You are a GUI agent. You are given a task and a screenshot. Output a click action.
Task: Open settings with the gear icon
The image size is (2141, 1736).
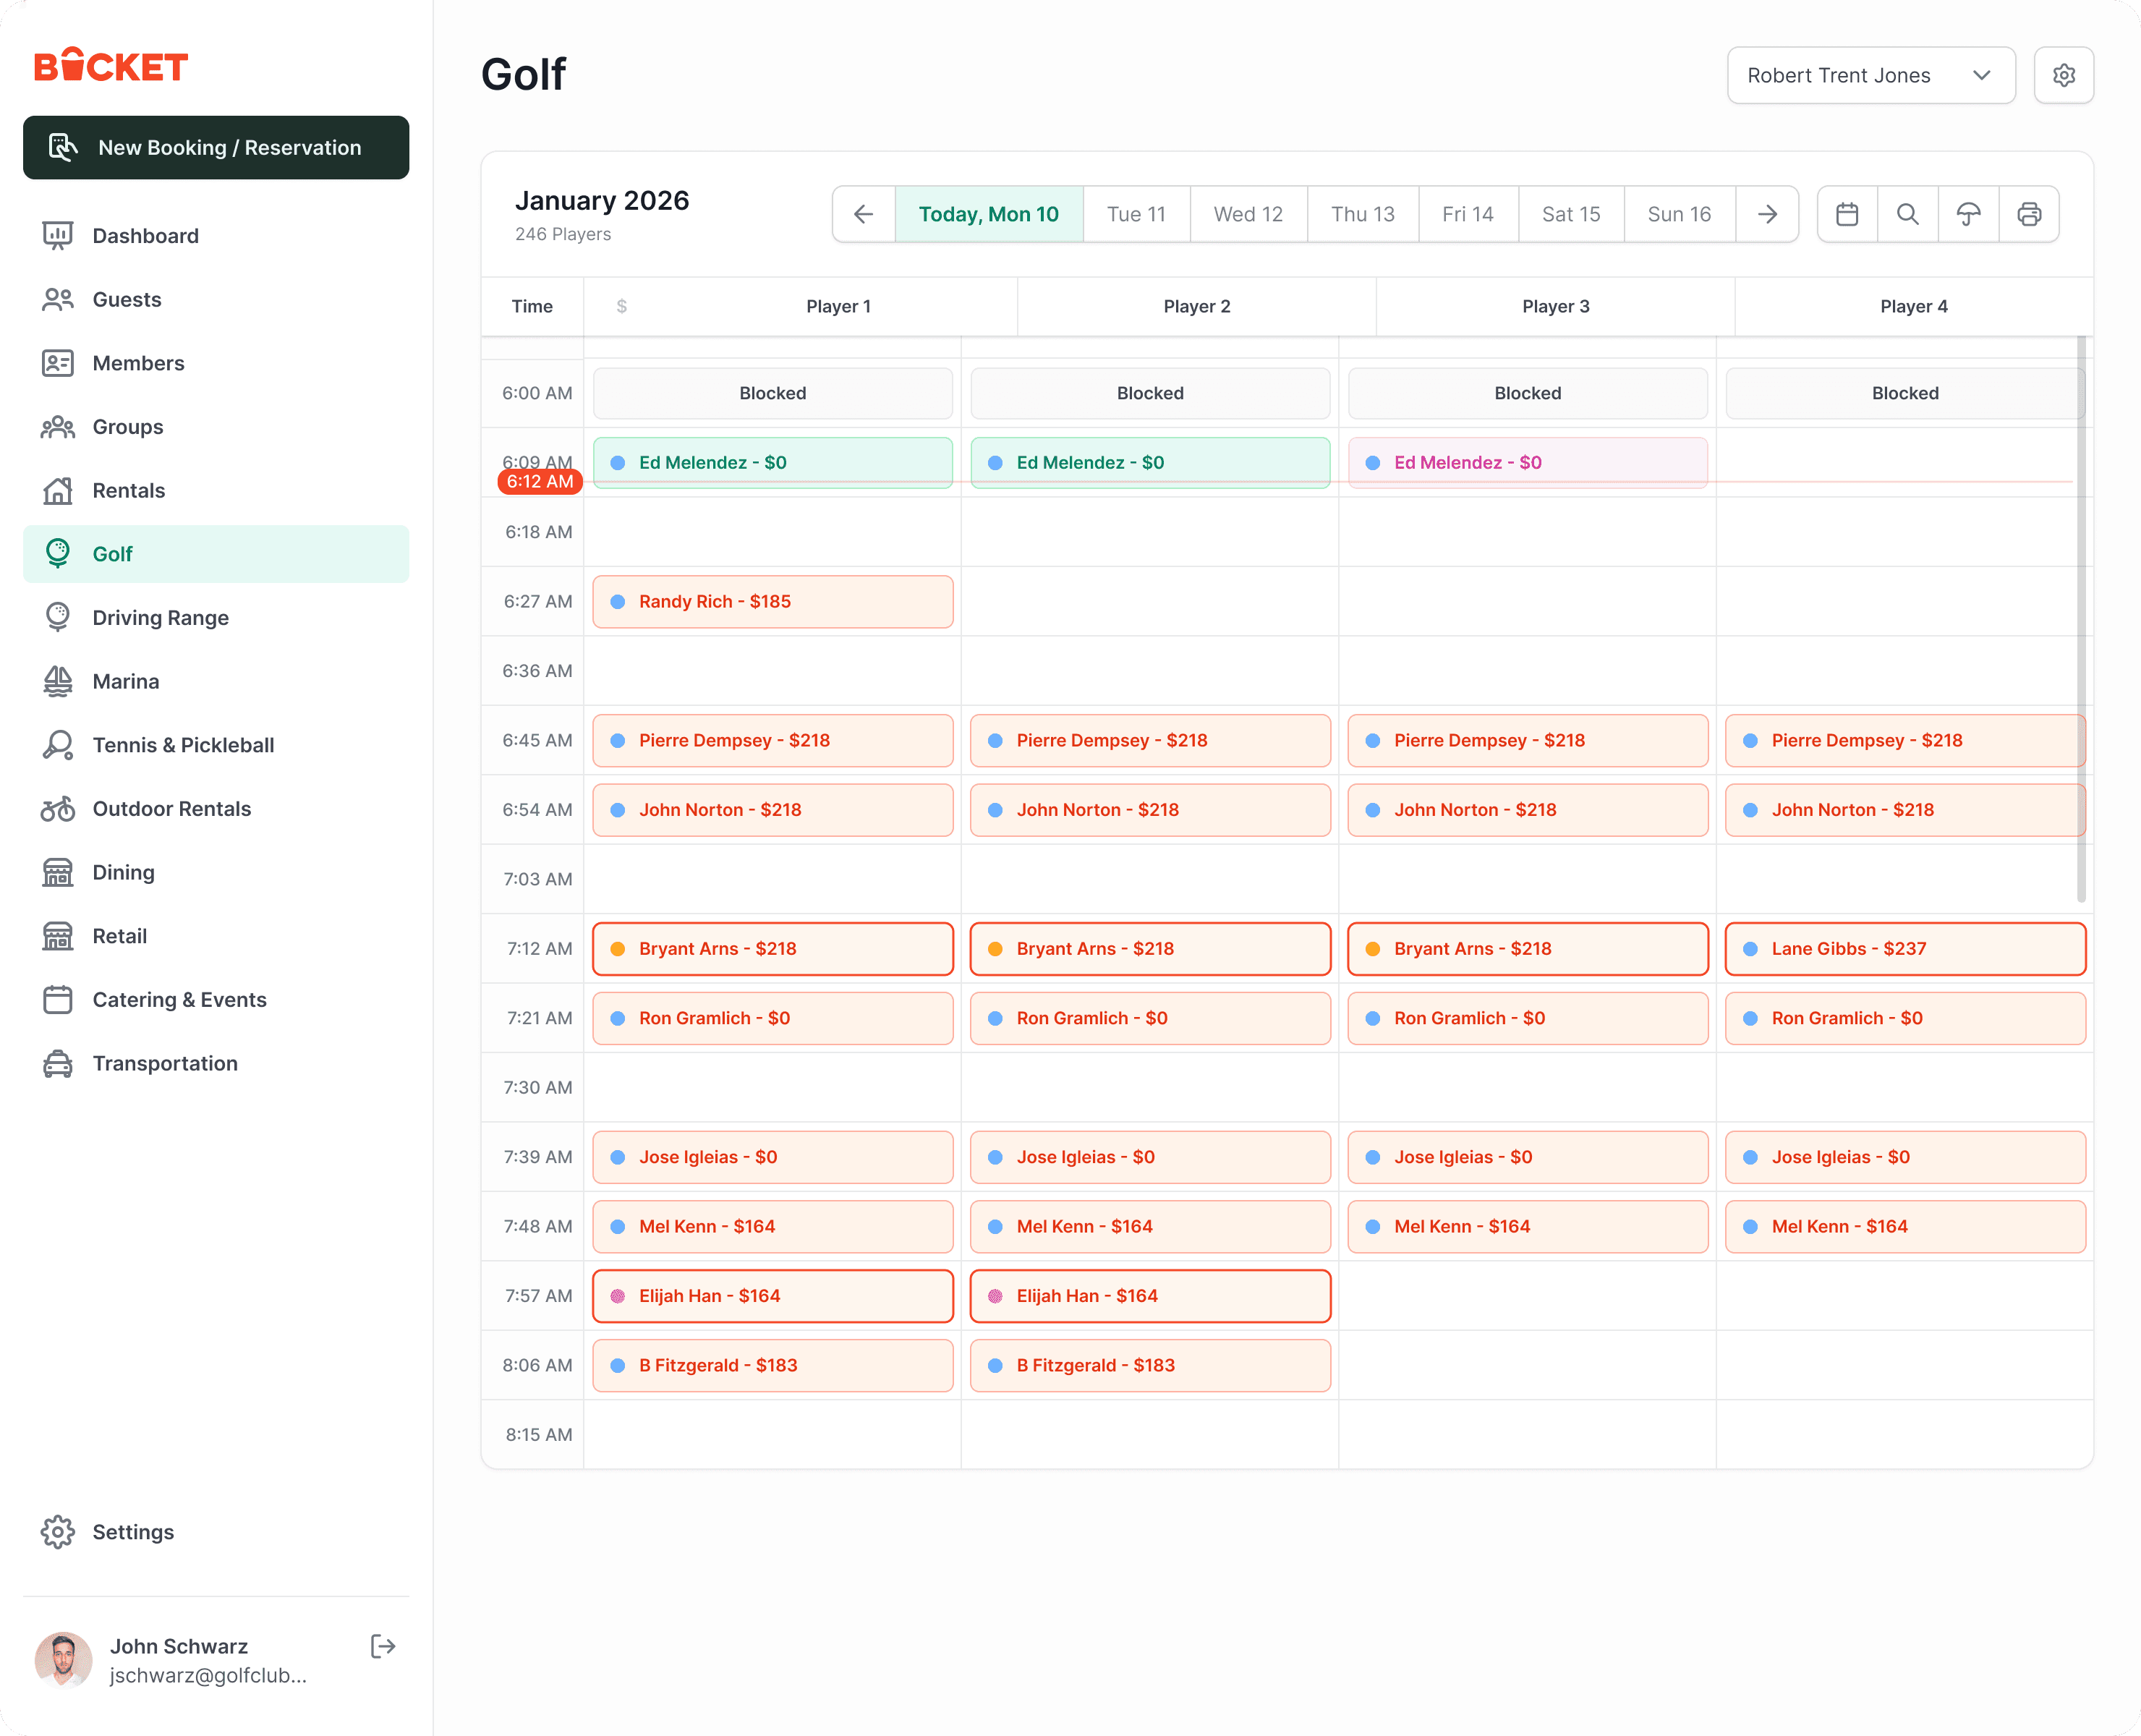[x=2063, y=75]
